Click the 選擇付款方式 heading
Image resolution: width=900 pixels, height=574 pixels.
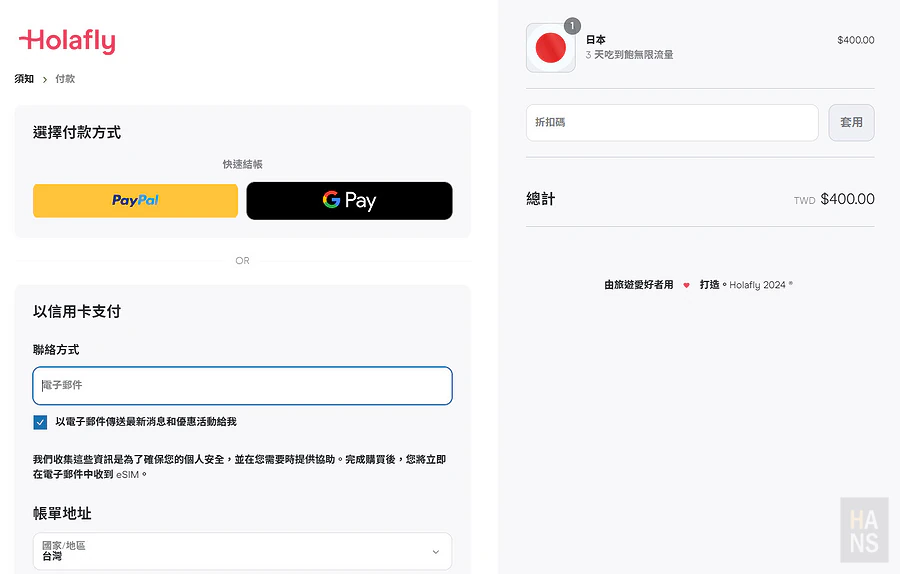pyautogui.click(x=77, y=133)
